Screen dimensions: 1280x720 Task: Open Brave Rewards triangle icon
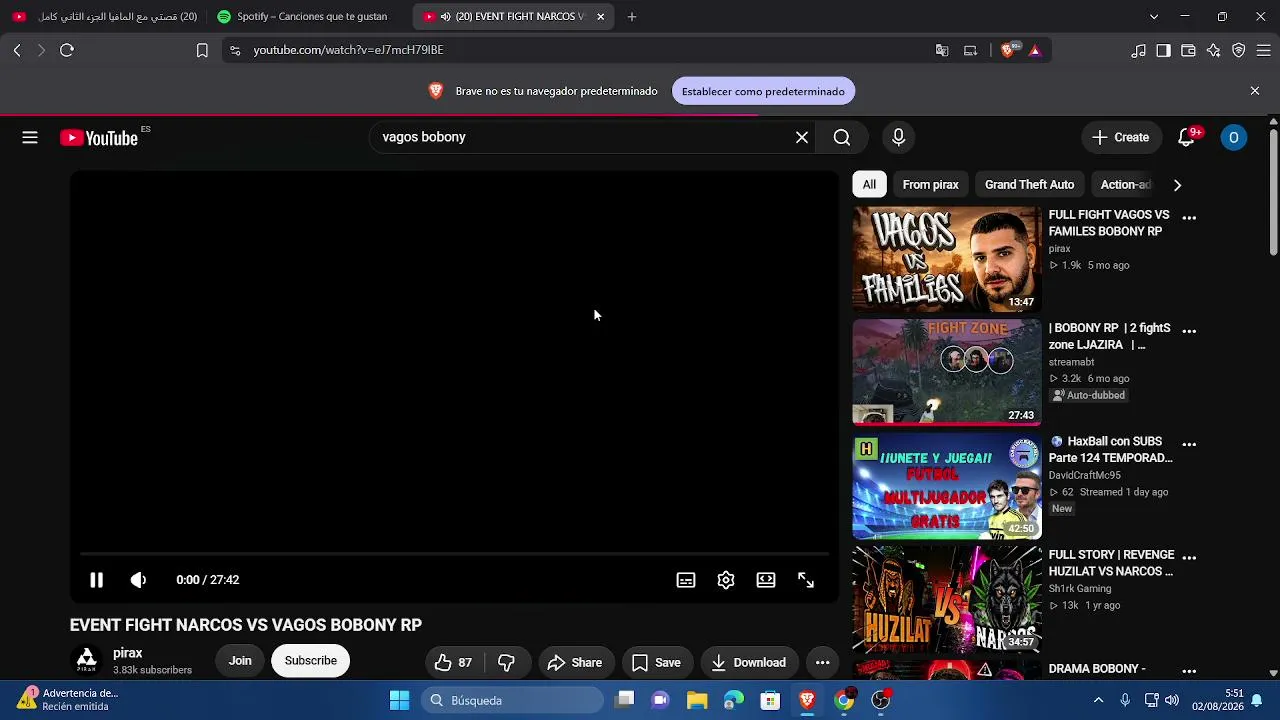(1035, 50)
